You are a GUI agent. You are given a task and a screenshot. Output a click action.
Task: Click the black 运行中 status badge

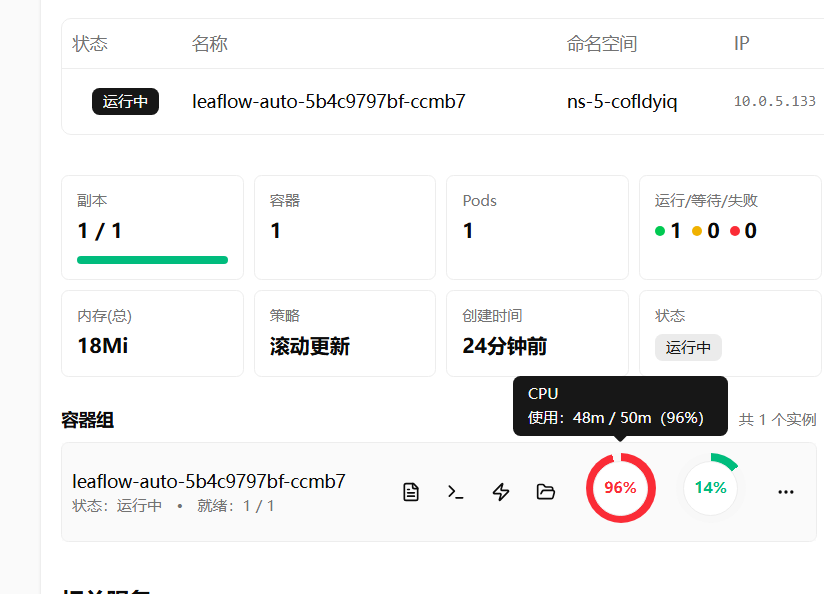click(125, 101)
